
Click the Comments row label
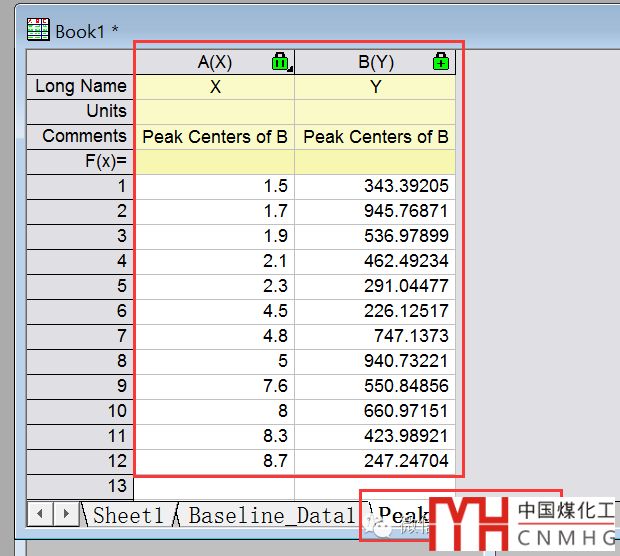(x=80, y=136)
